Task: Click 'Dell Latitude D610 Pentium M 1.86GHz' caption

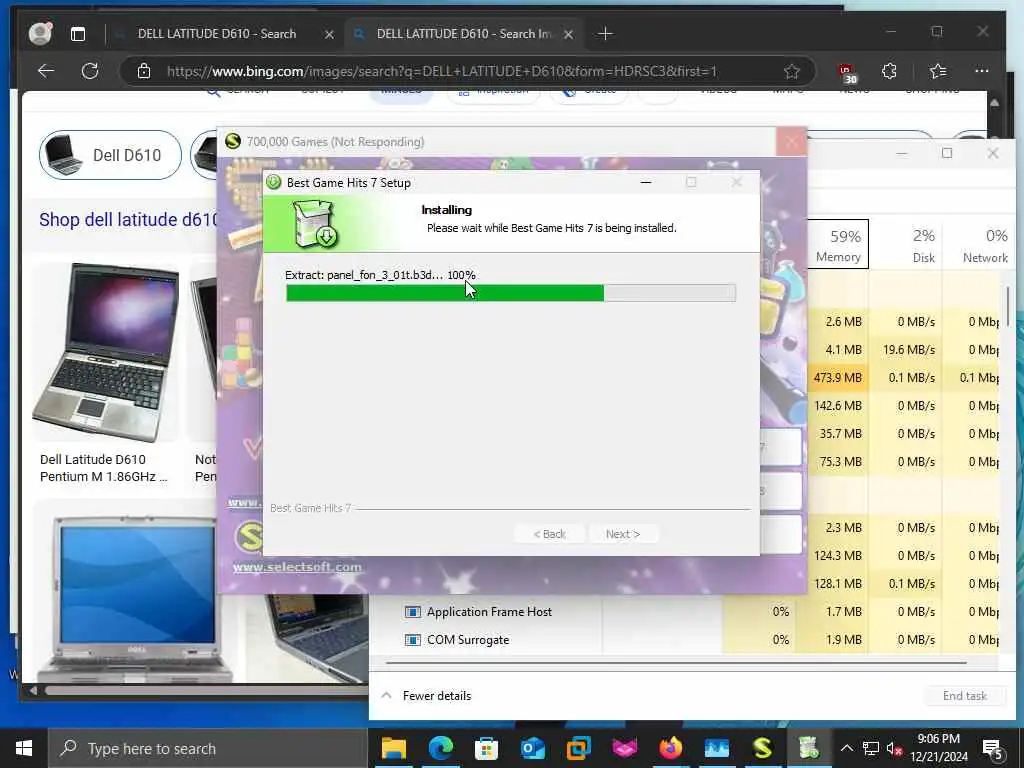Action: 104,468
